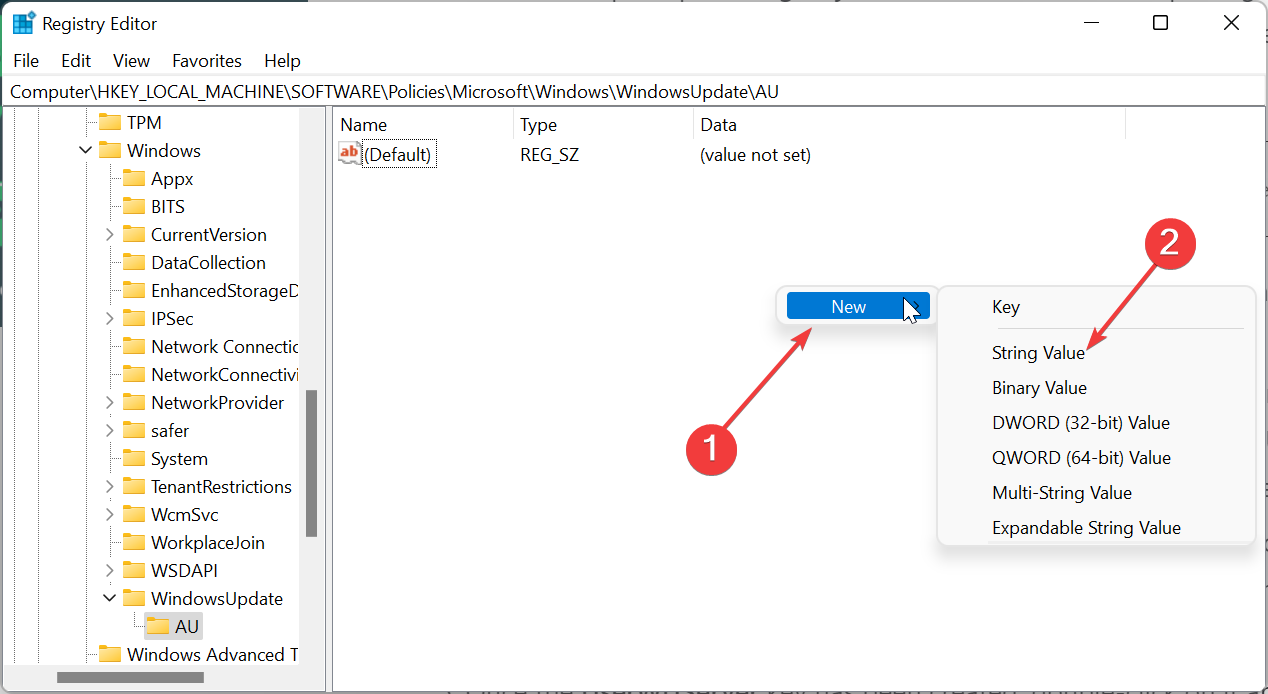Click the BITS folder icon
This screenshot has width=1268, height=694.
133,207
